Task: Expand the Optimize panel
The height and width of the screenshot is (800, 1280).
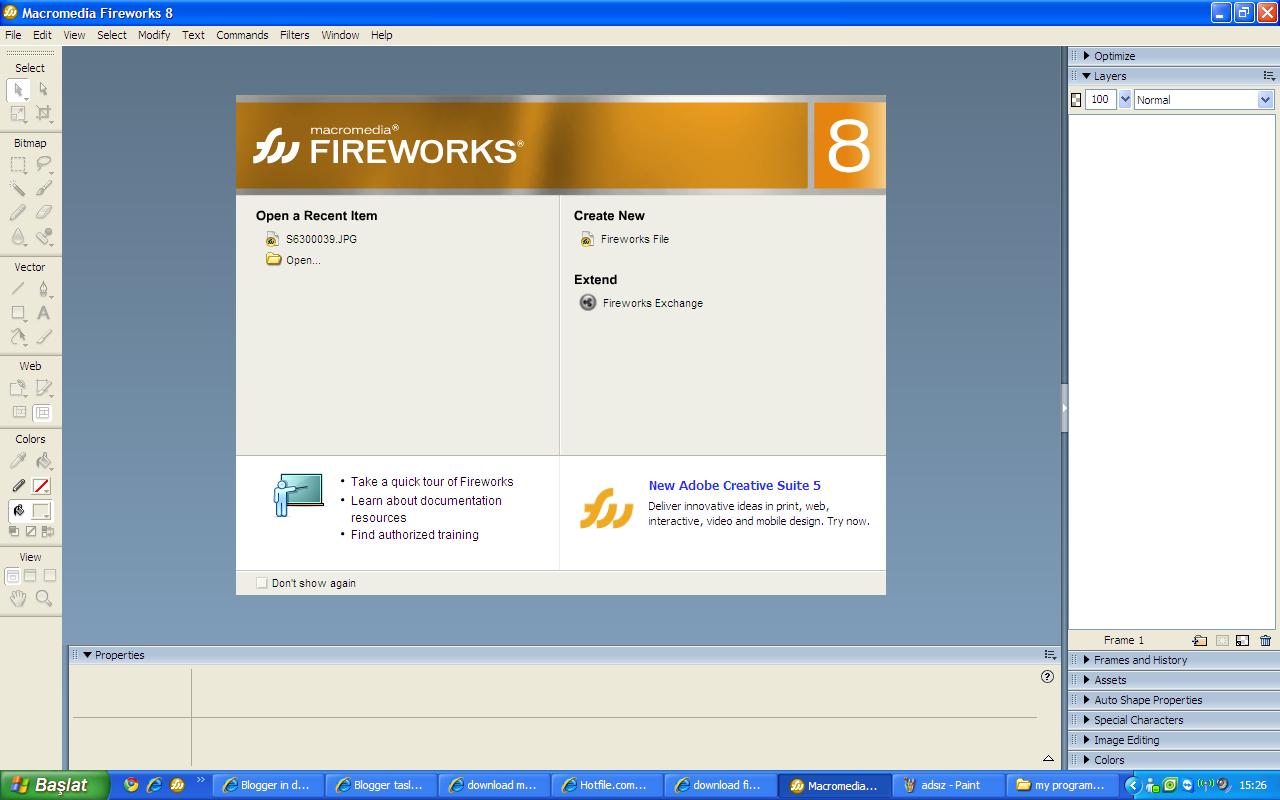Action: pos(1087,56)
